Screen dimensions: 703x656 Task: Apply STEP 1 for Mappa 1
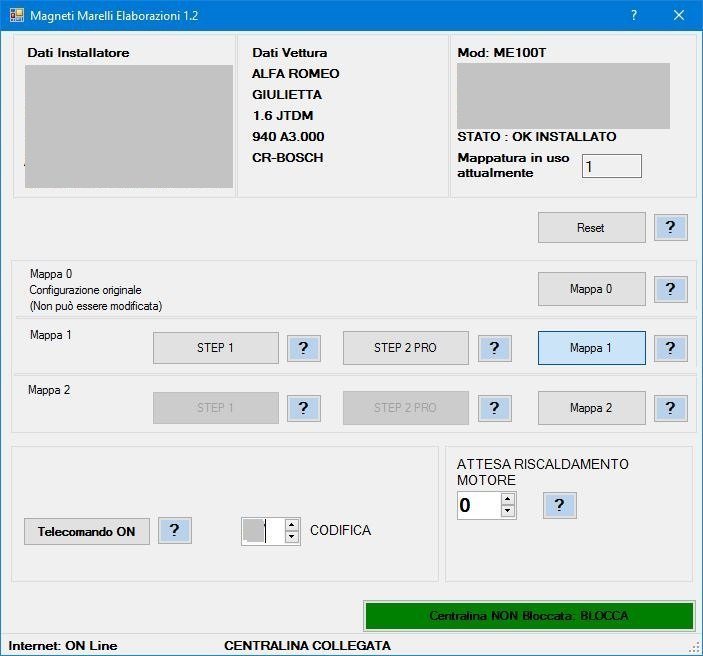tap(216, 348)
